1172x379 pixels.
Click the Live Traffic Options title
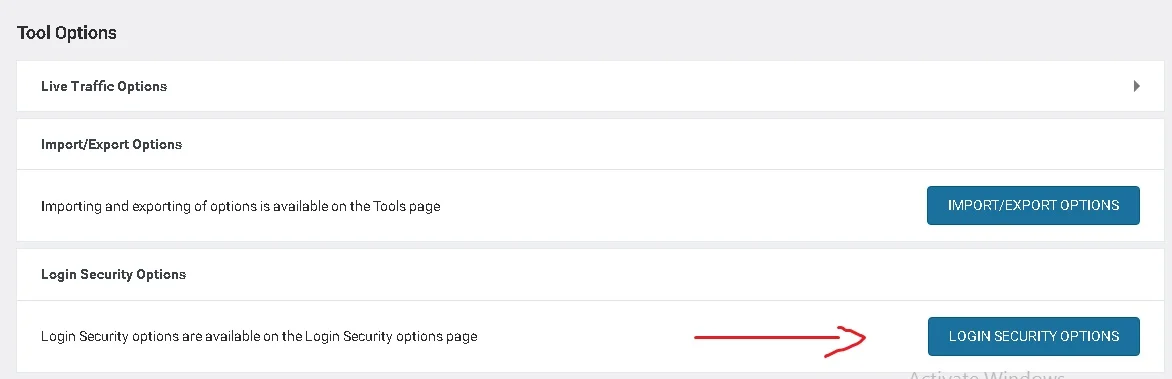pyautogui.click(x=104, y=86)
